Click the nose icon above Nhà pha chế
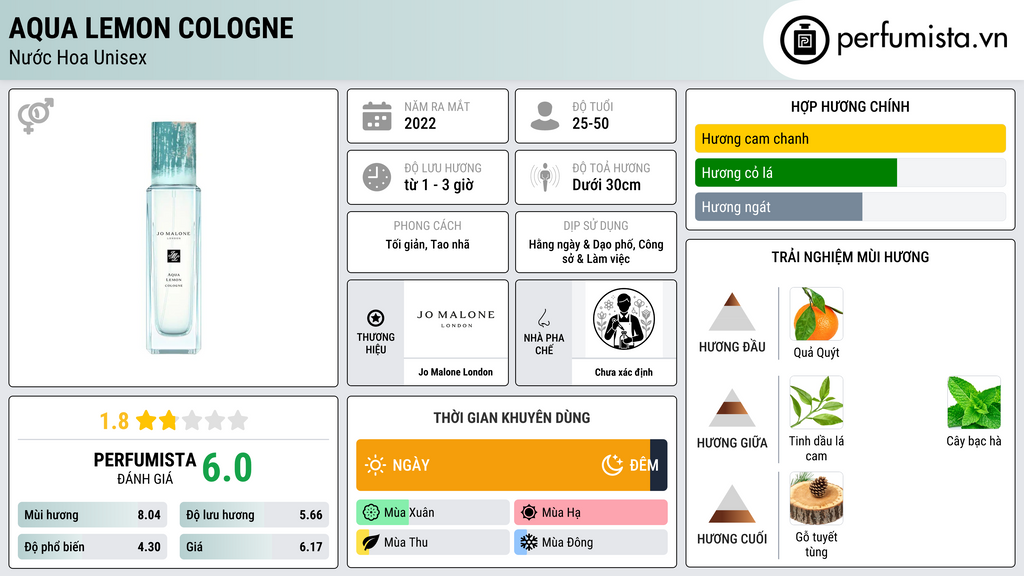This screenshot has width=1024, height=576. [x=543, y=319]
